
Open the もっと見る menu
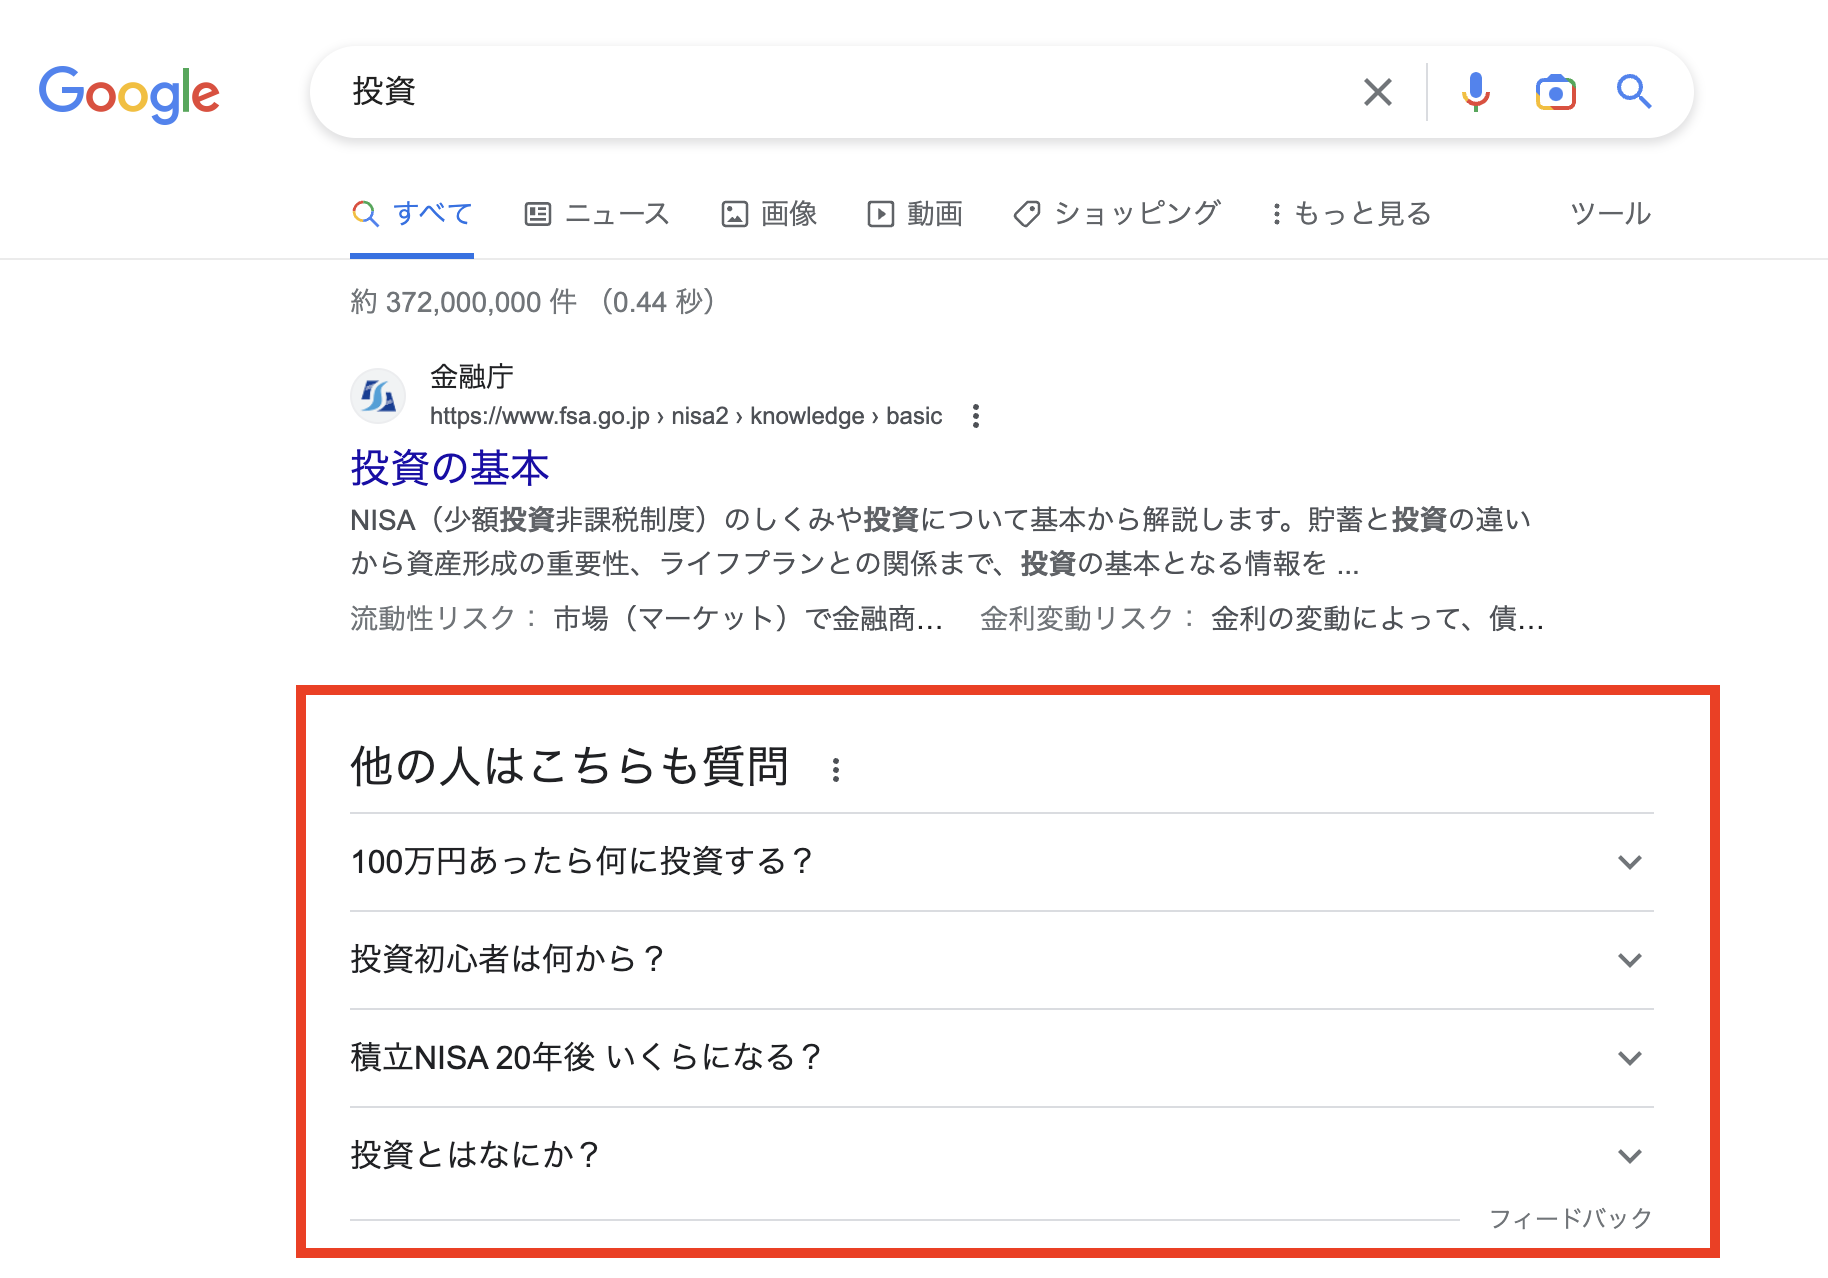[x=1352, y=213]
